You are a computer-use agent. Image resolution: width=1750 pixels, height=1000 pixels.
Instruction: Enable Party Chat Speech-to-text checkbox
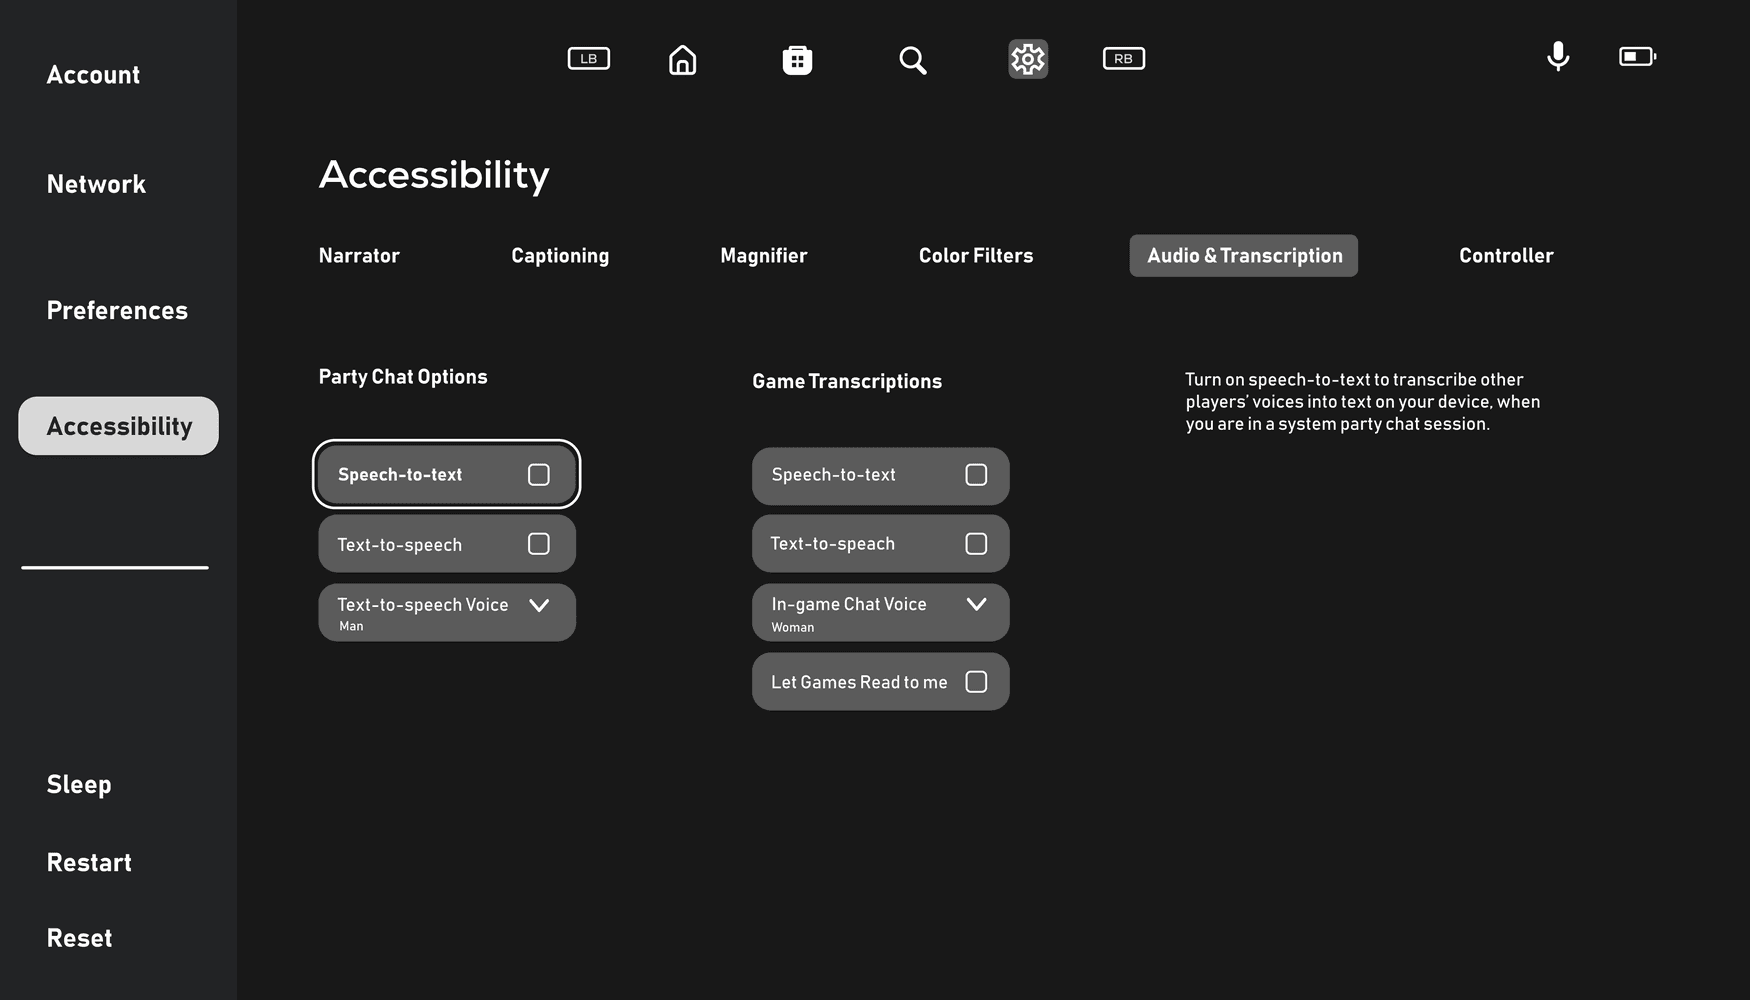tap(539, 475)
